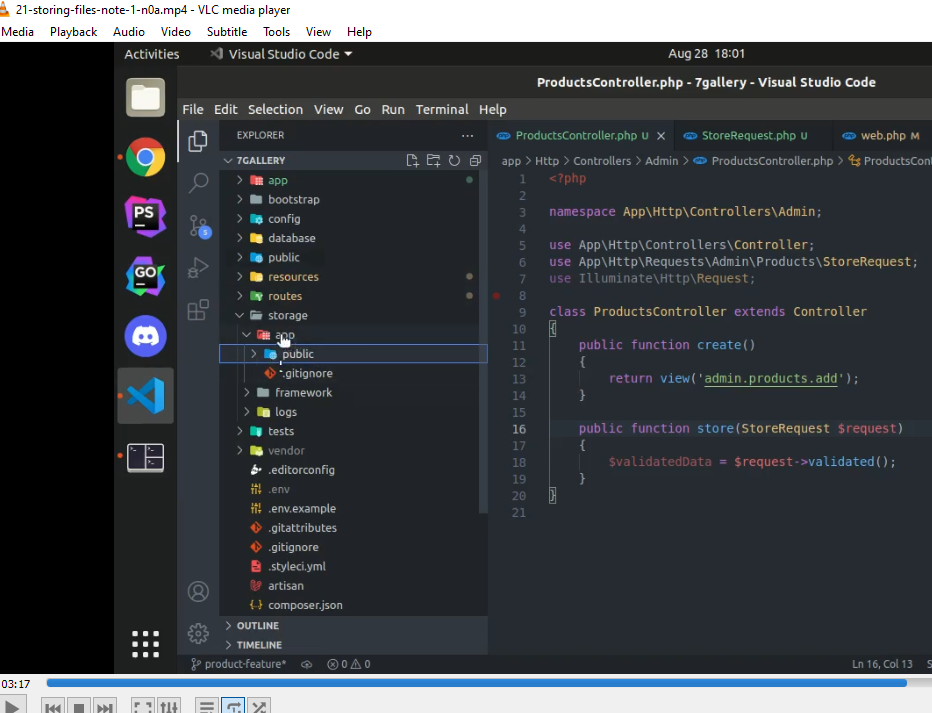Open the VLC Subtitle menu
This screenshot has width=932, height=713.
[226, 32]
